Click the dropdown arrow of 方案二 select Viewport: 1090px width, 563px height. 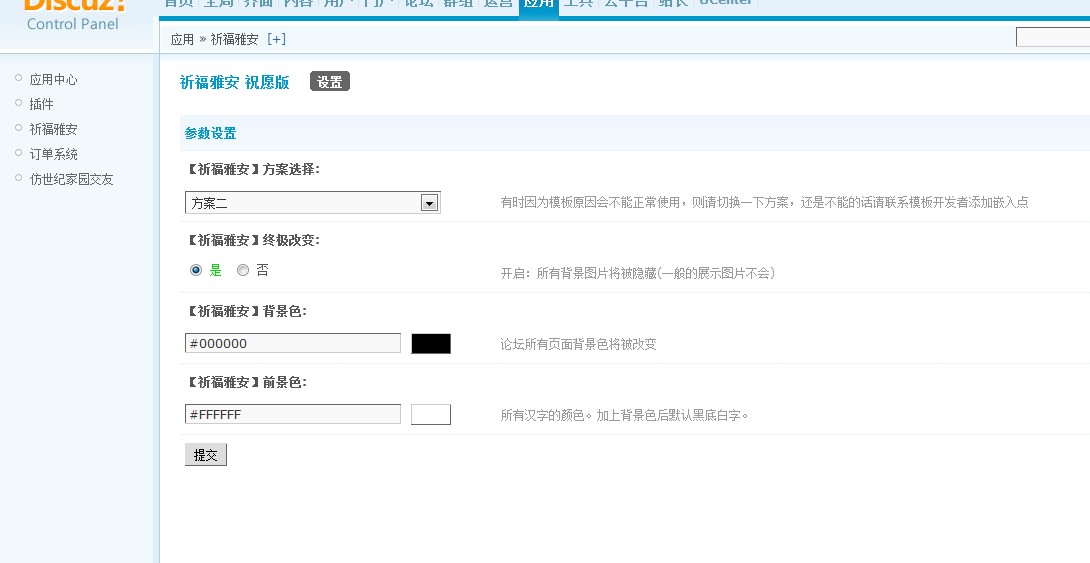(x=430, y=203)
